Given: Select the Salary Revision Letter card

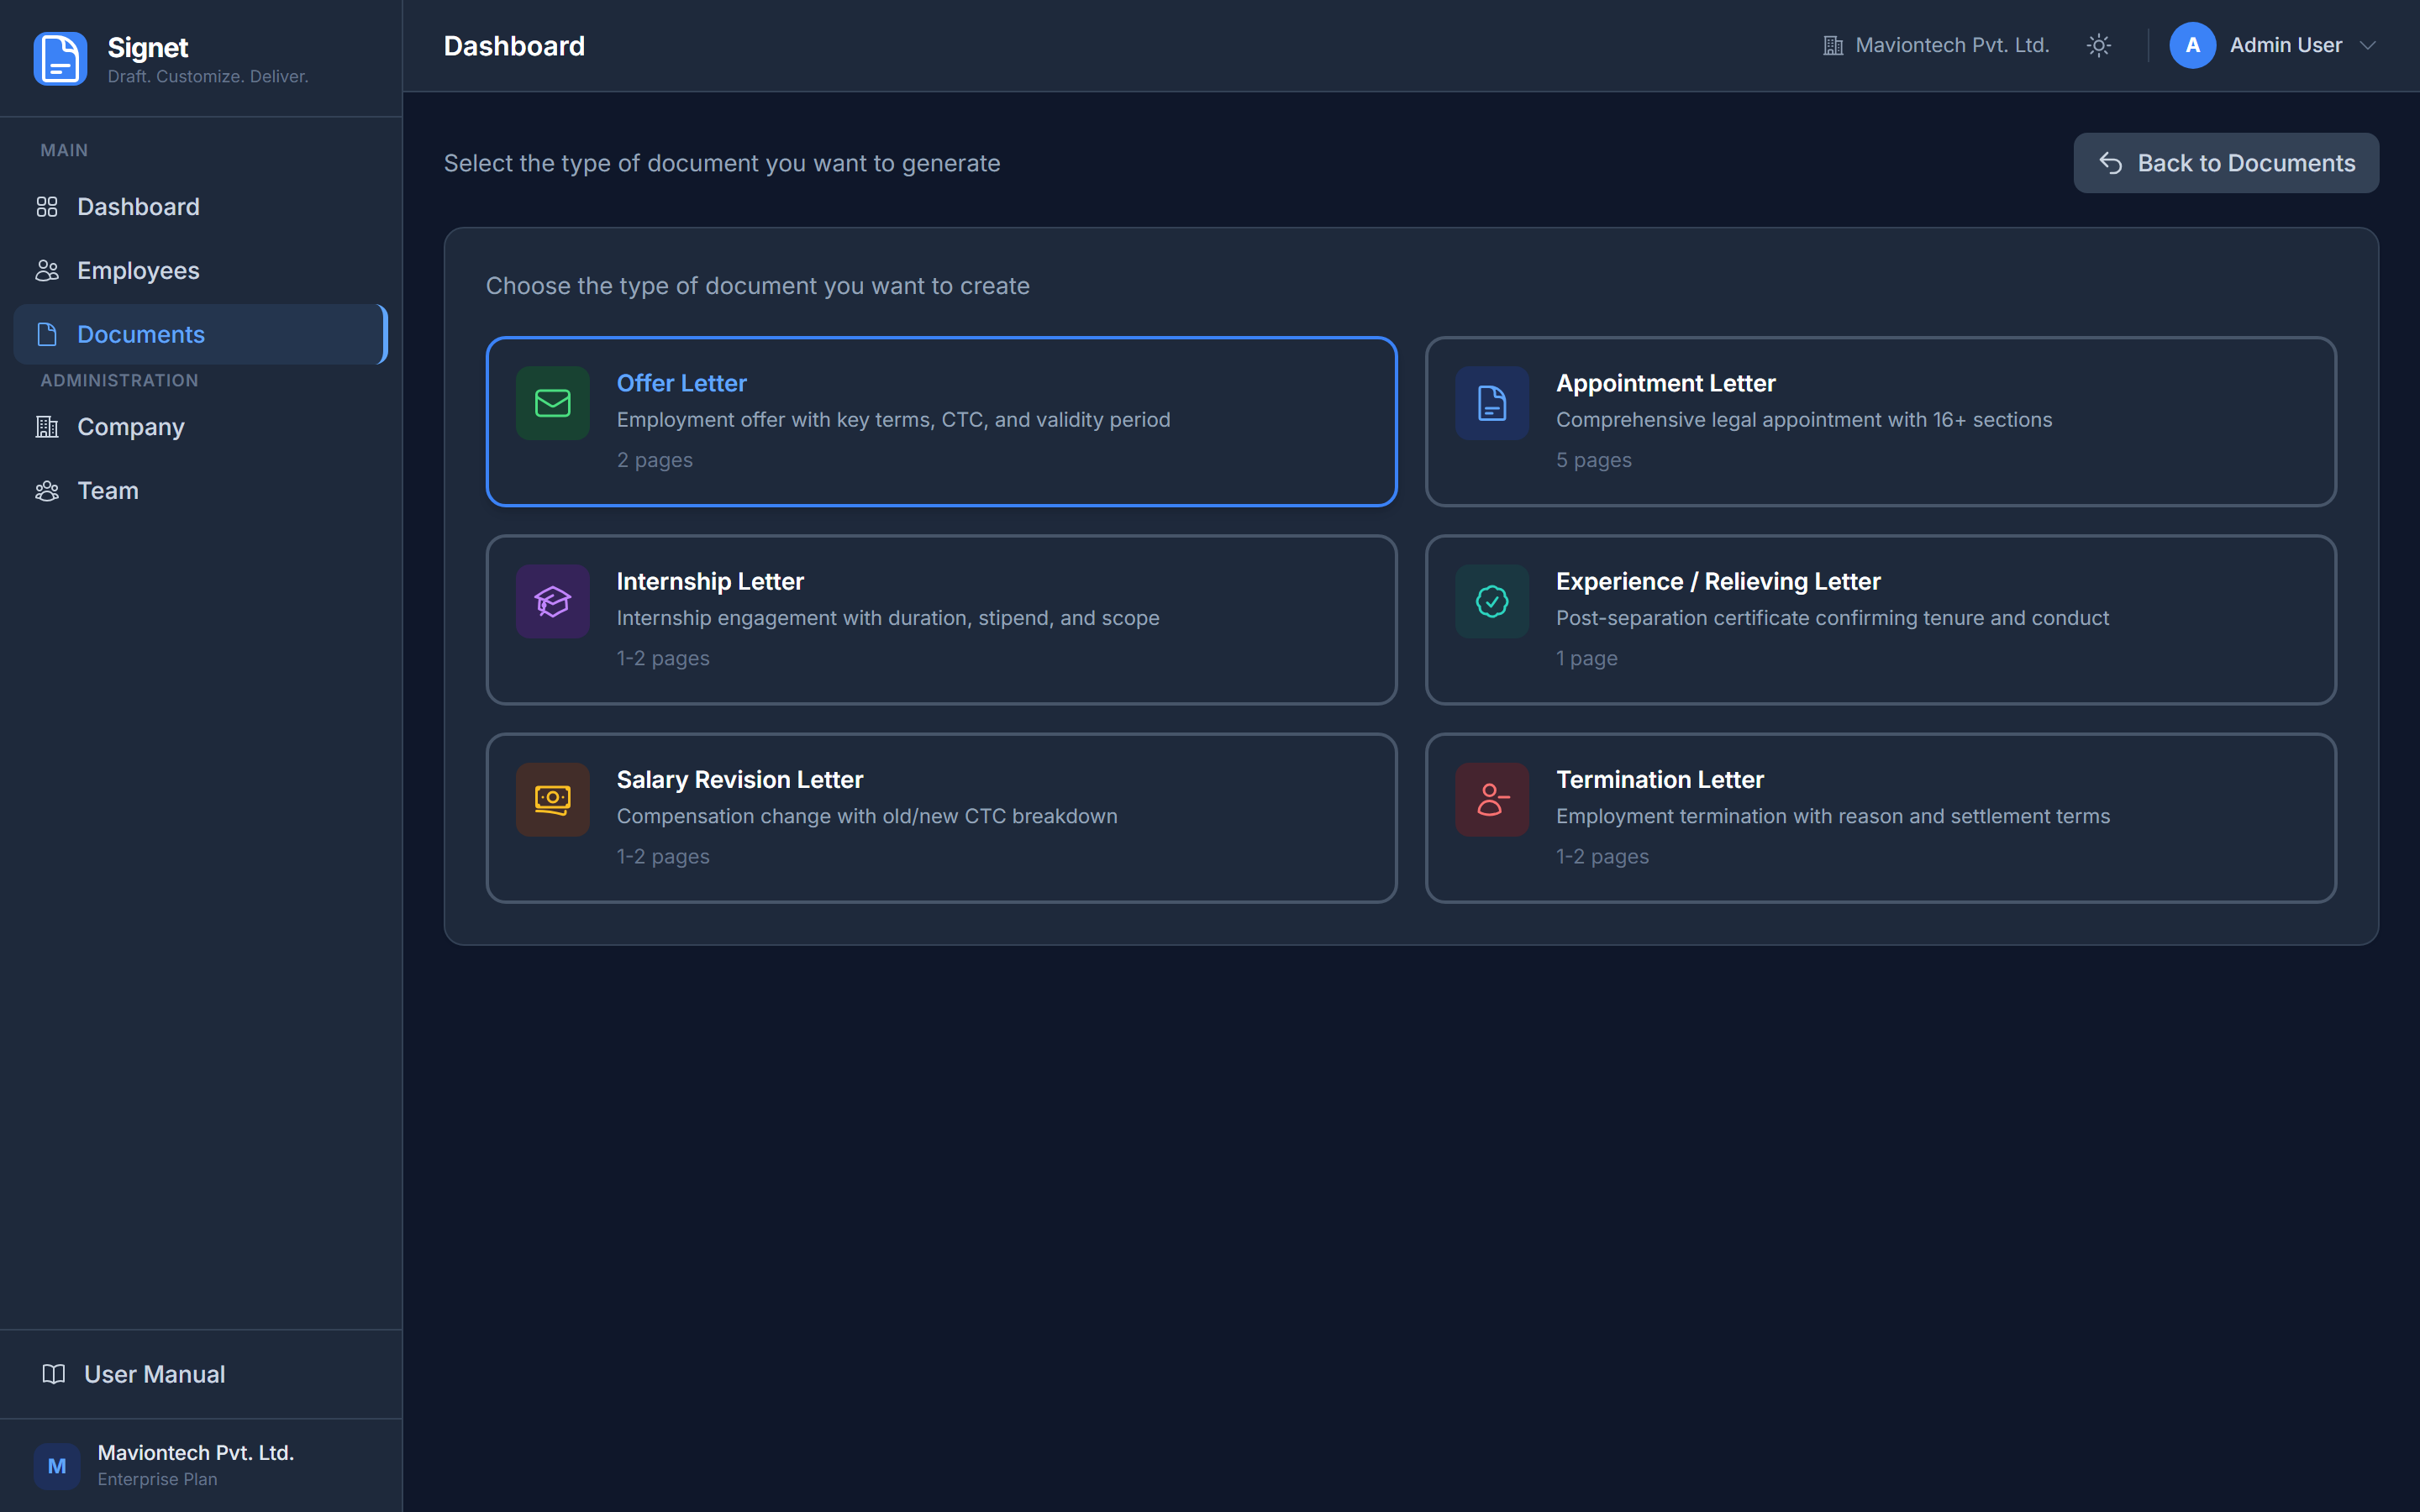Looking at the screenshot, I should 940,818.
